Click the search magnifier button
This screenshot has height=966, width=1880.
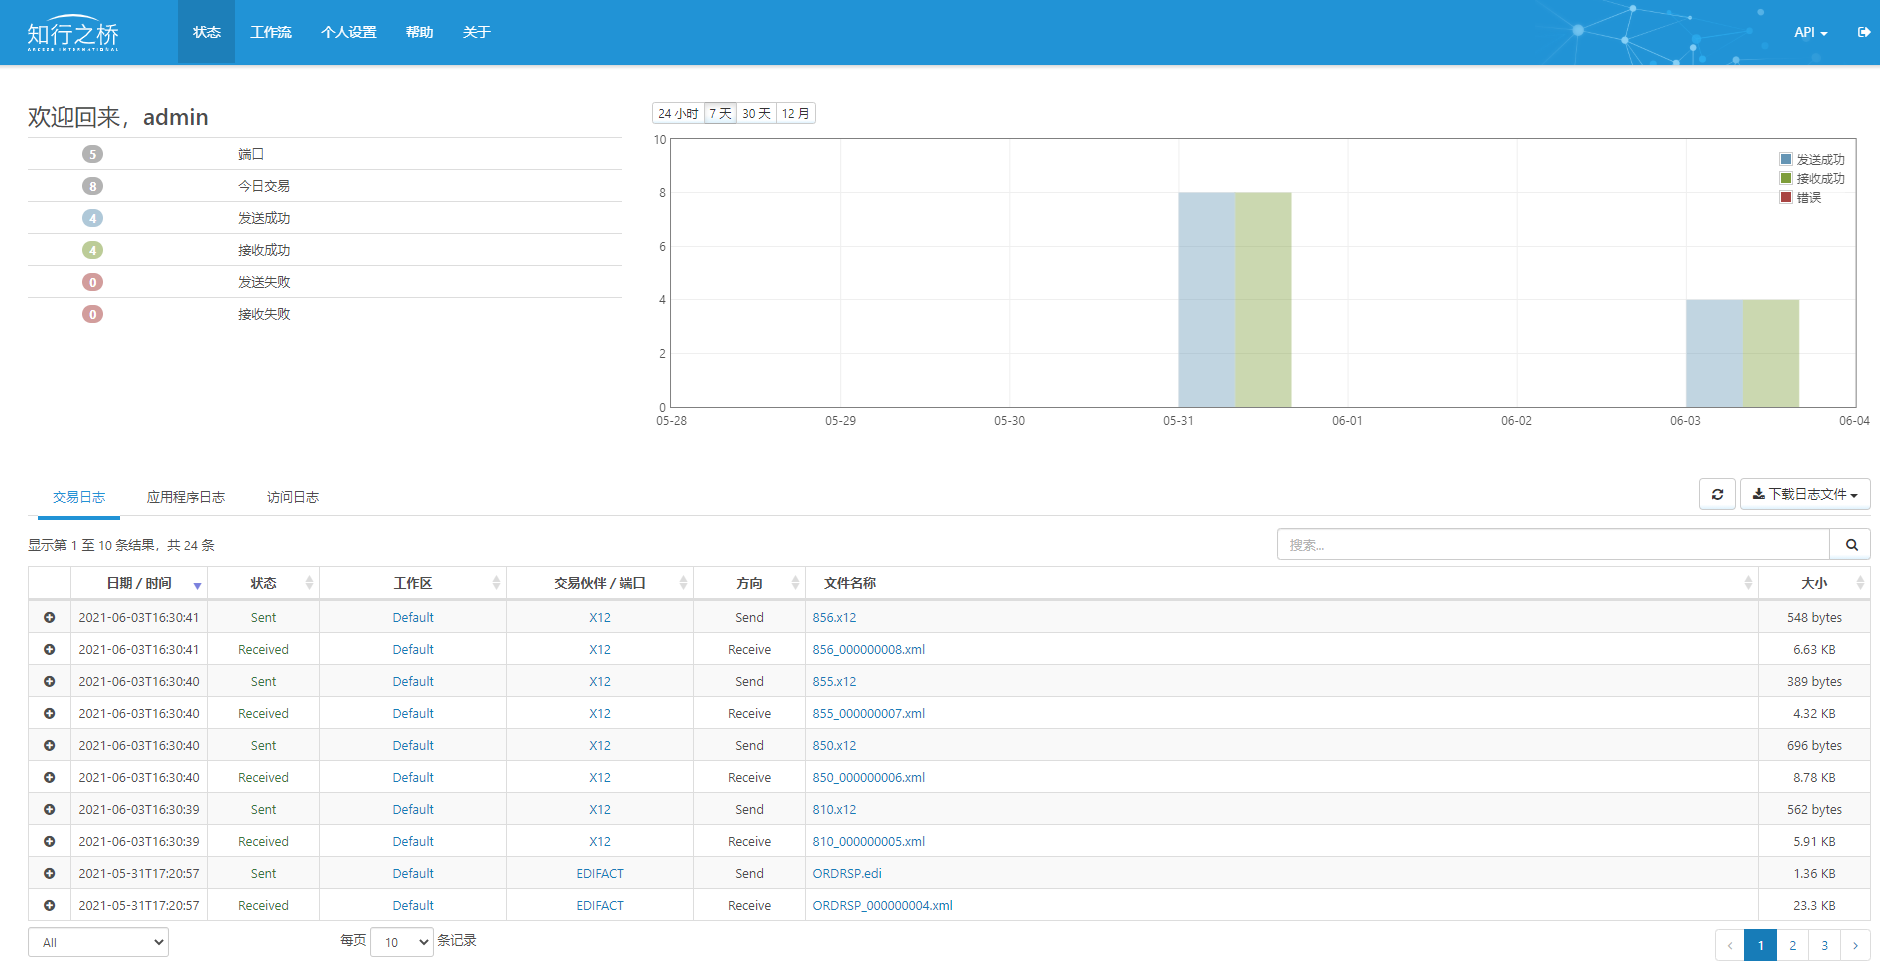pos(1851,545)
